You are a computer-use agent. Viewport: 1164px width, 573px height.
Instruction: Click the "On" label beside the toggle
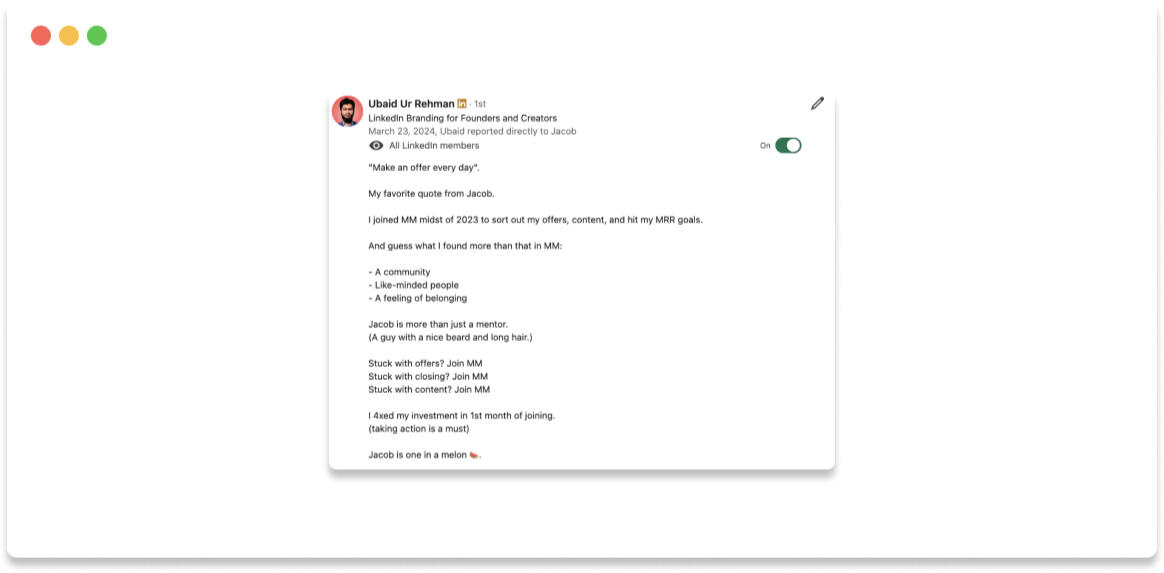click(765, 146)
